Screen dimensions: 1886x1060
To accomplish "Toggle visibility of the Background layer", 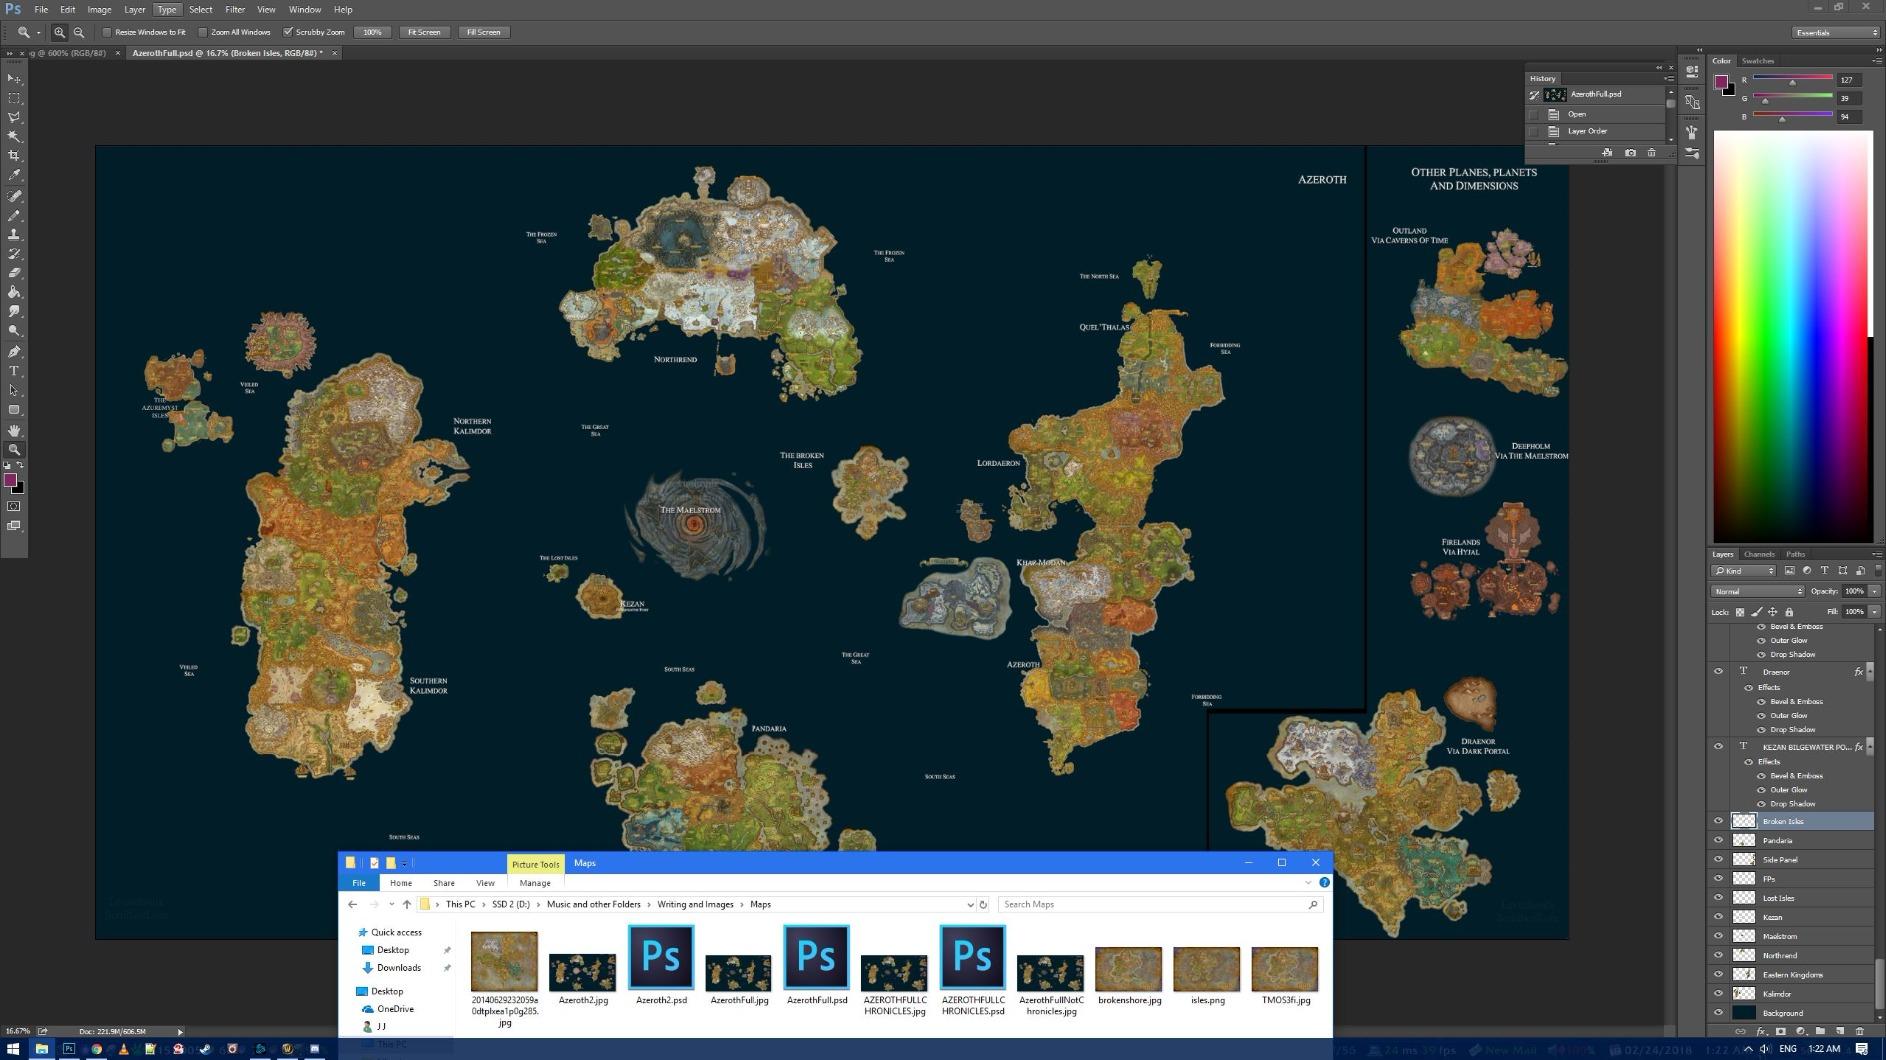I will [1718, 1013].
